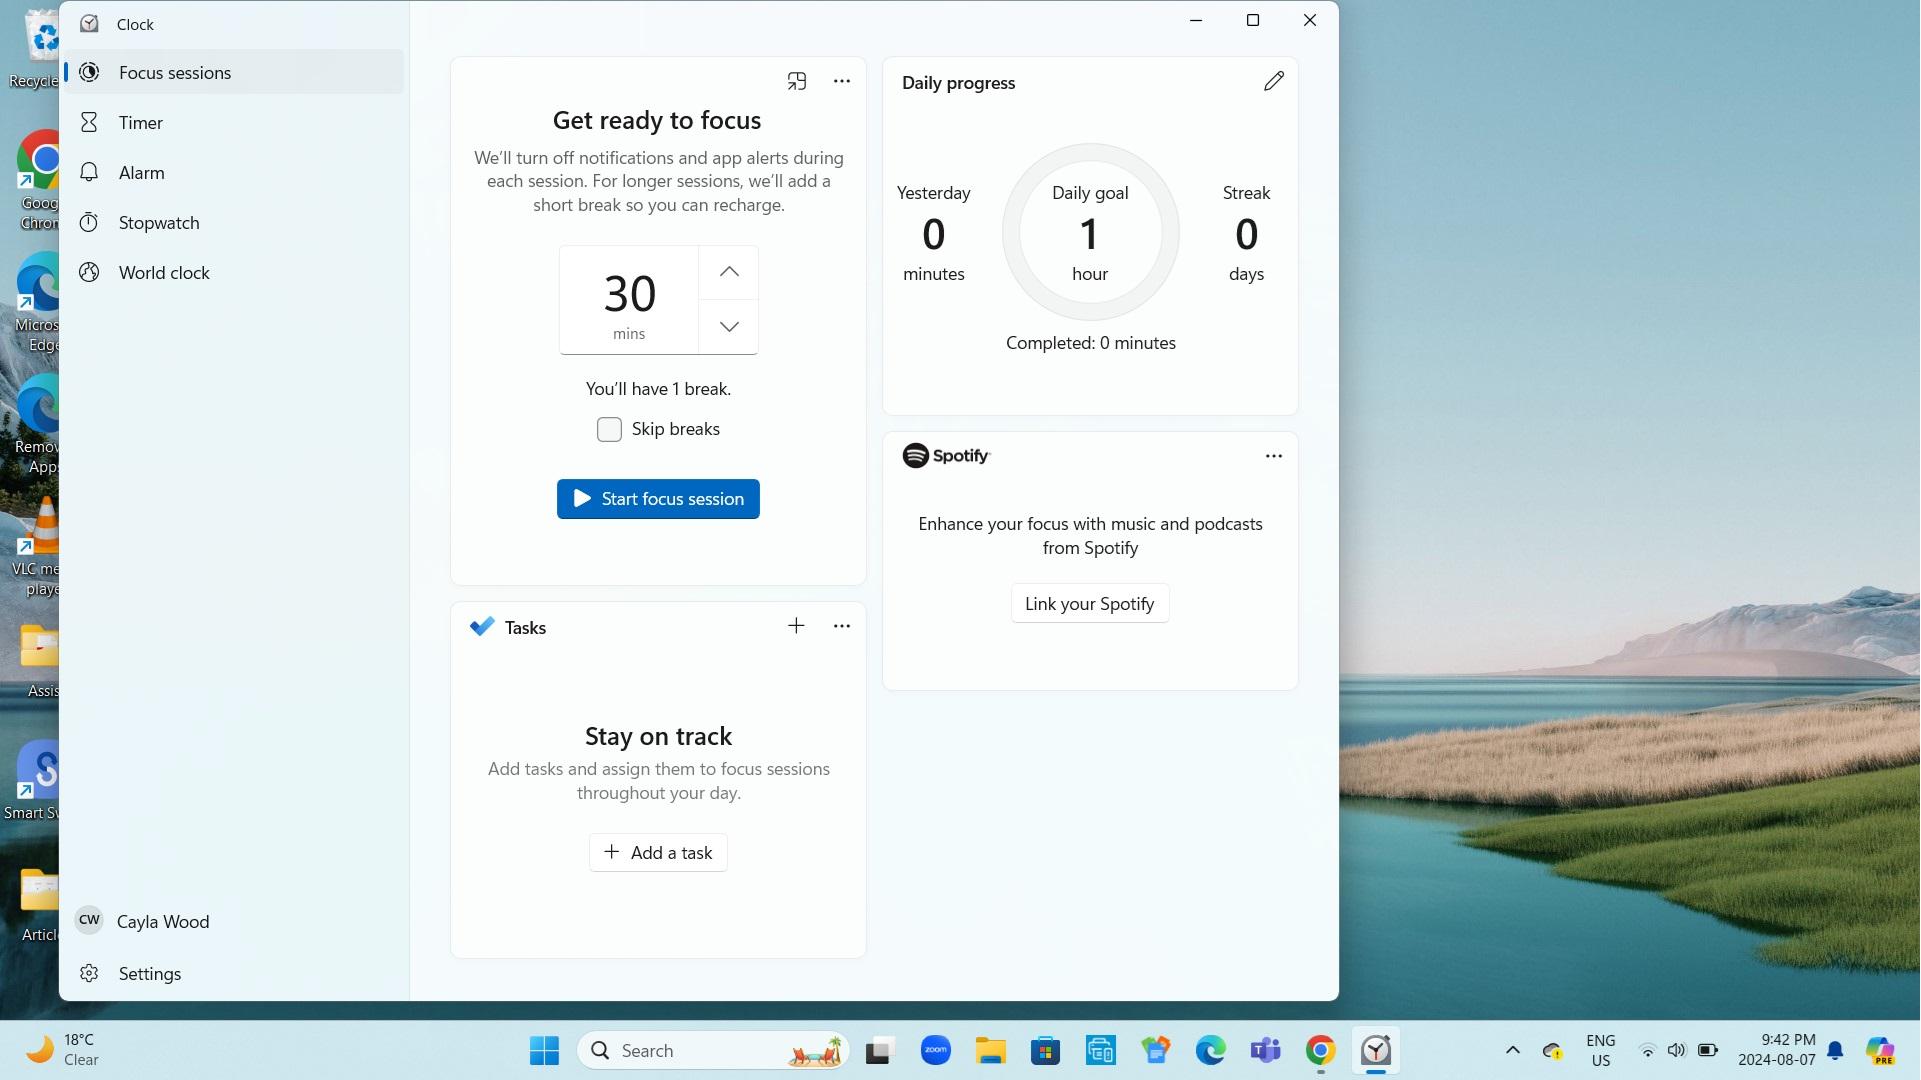Image resolution: width=1921 pixels, height=1080 pixels.
Task: Open File Explorer from taskbar
Action: 990,1051
